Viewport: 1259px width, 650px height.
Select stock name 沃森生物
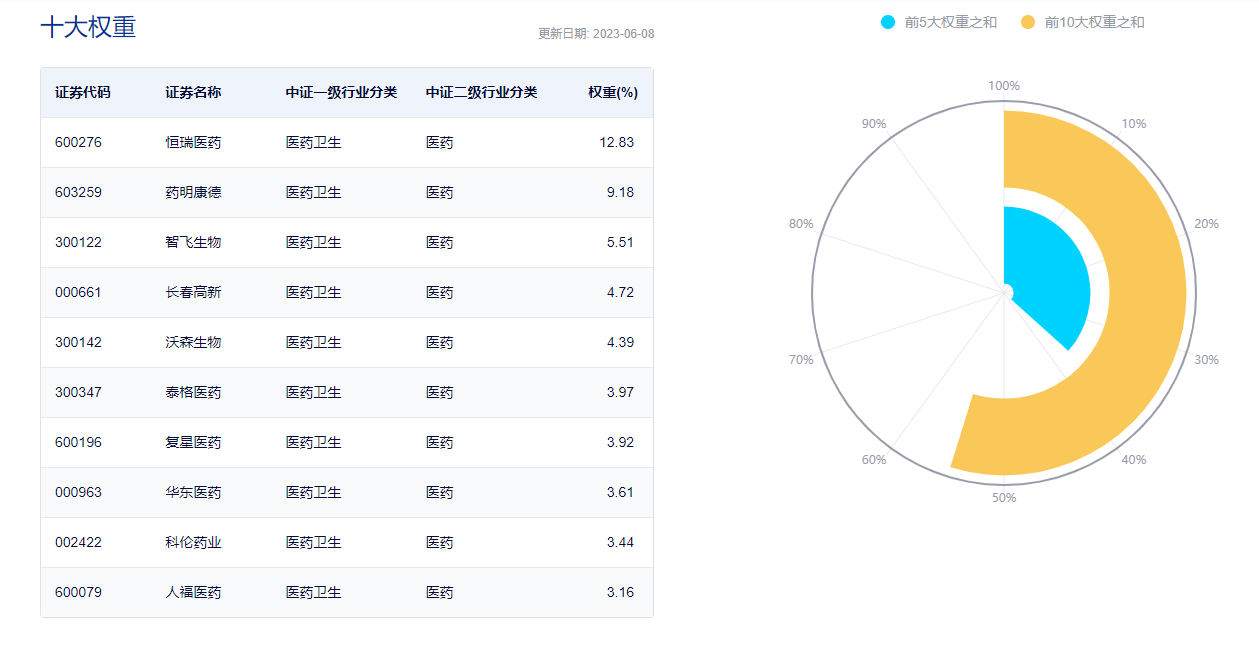pos(193,343)
